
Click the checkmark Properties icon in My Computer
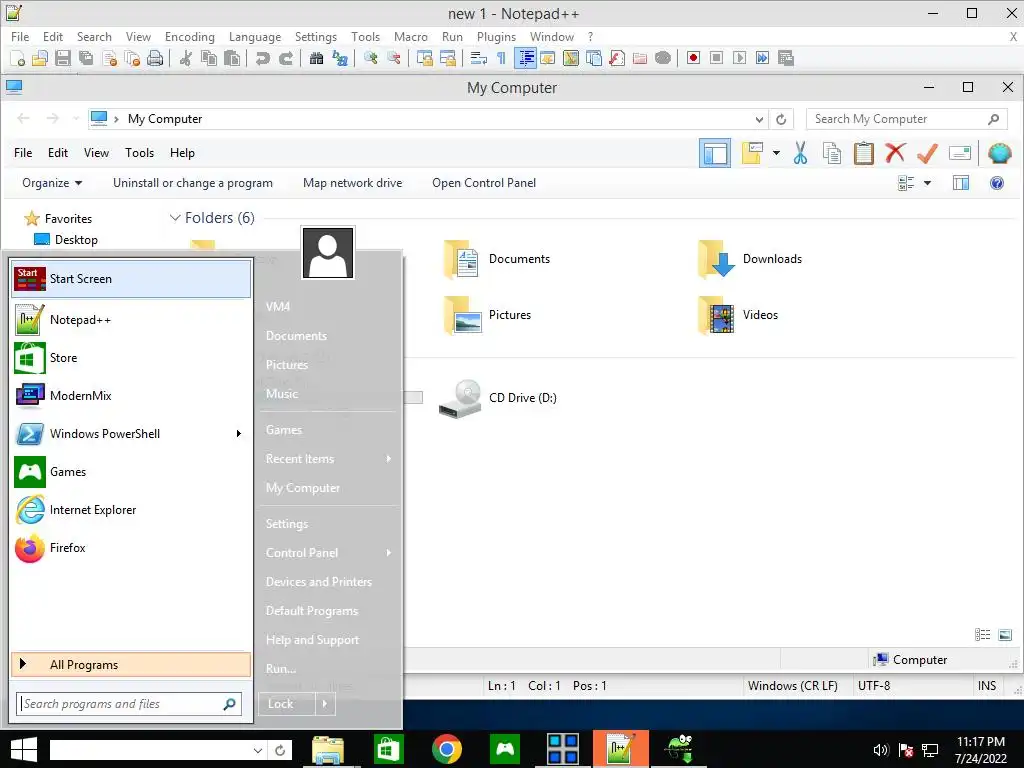[927, 153]
